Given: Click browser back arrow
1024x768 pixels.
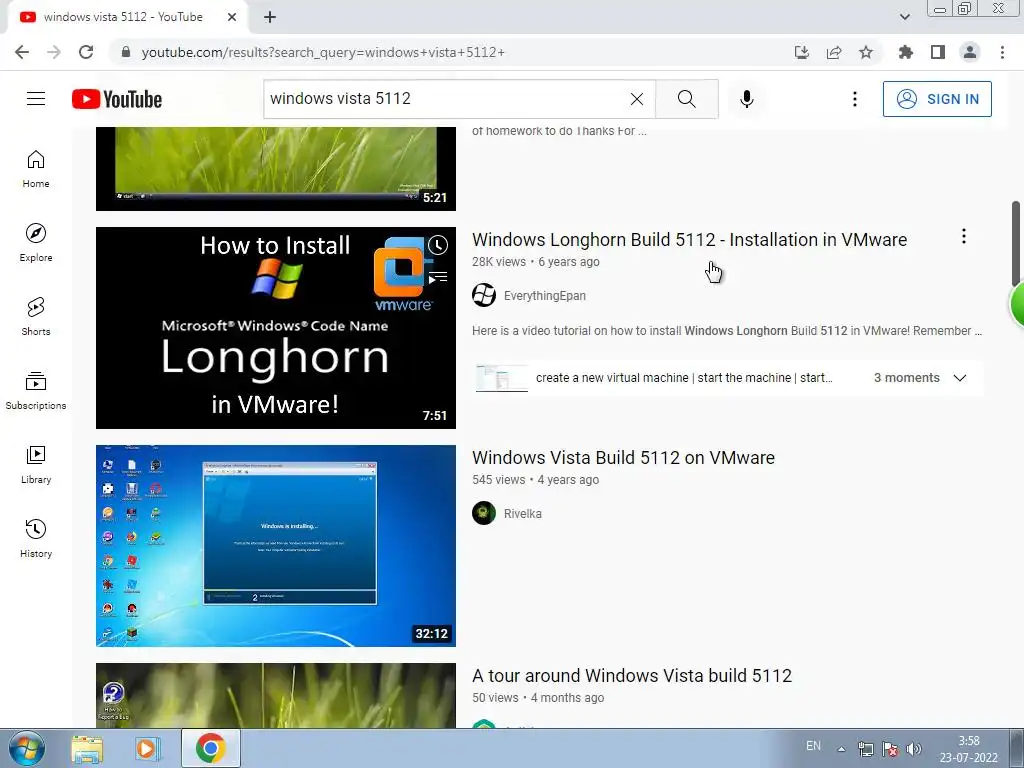Looking at the screenshot, I should click(22, 52).
